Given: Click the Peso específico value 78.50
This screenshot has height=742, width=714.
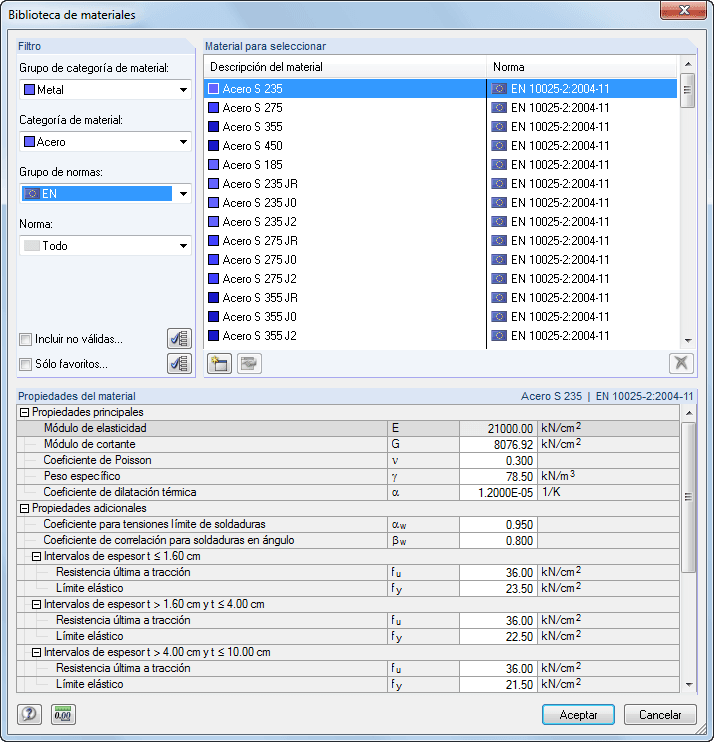Looking at the screenshot, I should pyautogui.click(x=498, y=477).
